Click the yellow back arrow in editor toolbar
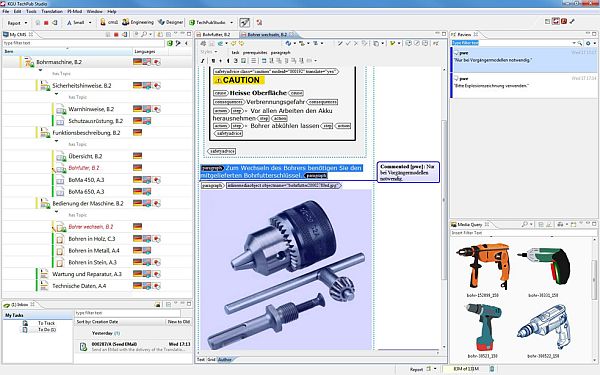 233,43
